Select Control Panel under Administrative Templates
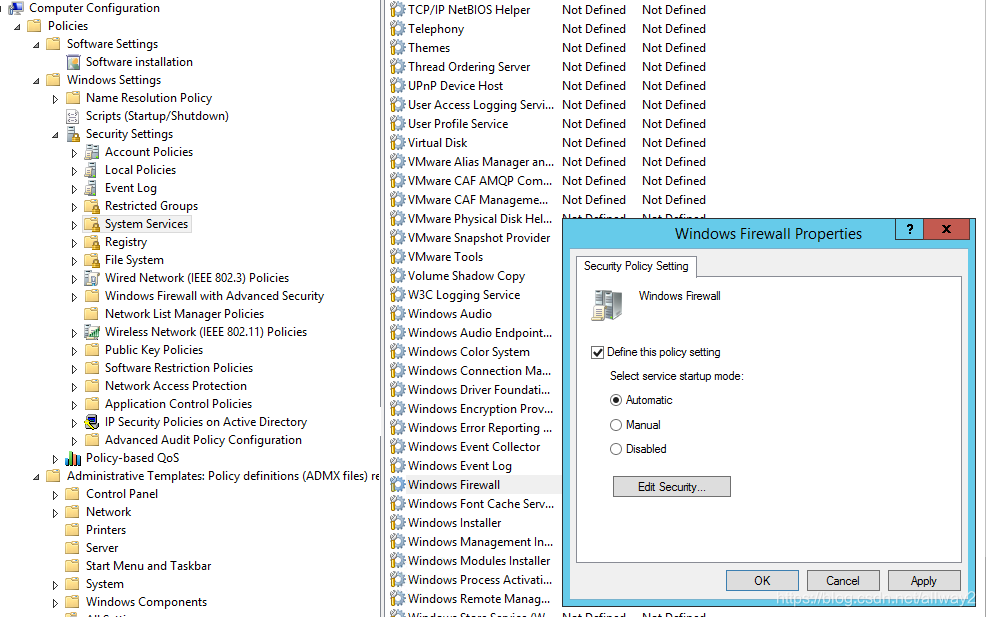The image size is (986, 617). point(122,494)
